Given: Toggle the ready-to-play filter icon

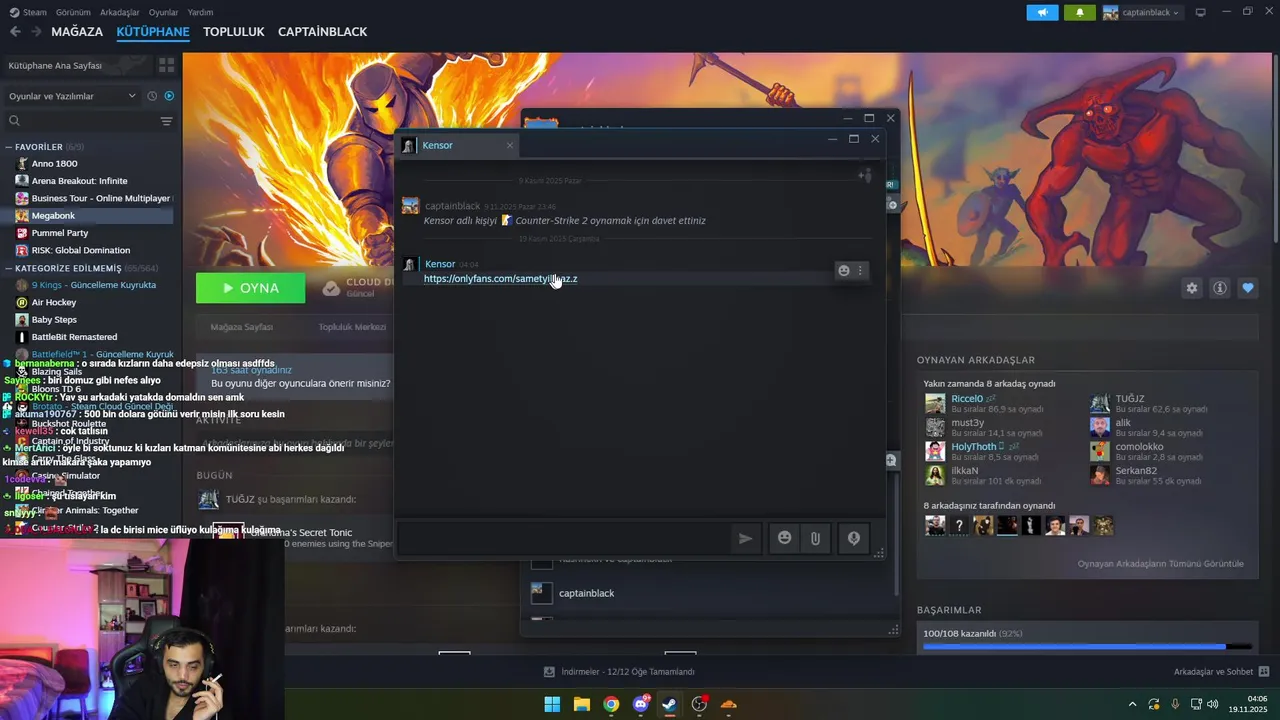Looking at the screenshot, I should tap(169, 96).
